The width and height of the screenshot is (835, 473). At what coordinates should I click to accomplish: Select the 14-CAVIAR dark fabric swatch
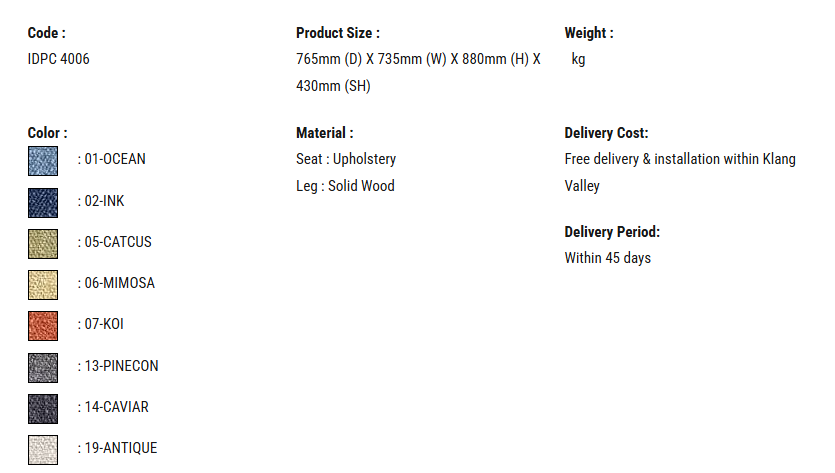click(x=43, y=409)
